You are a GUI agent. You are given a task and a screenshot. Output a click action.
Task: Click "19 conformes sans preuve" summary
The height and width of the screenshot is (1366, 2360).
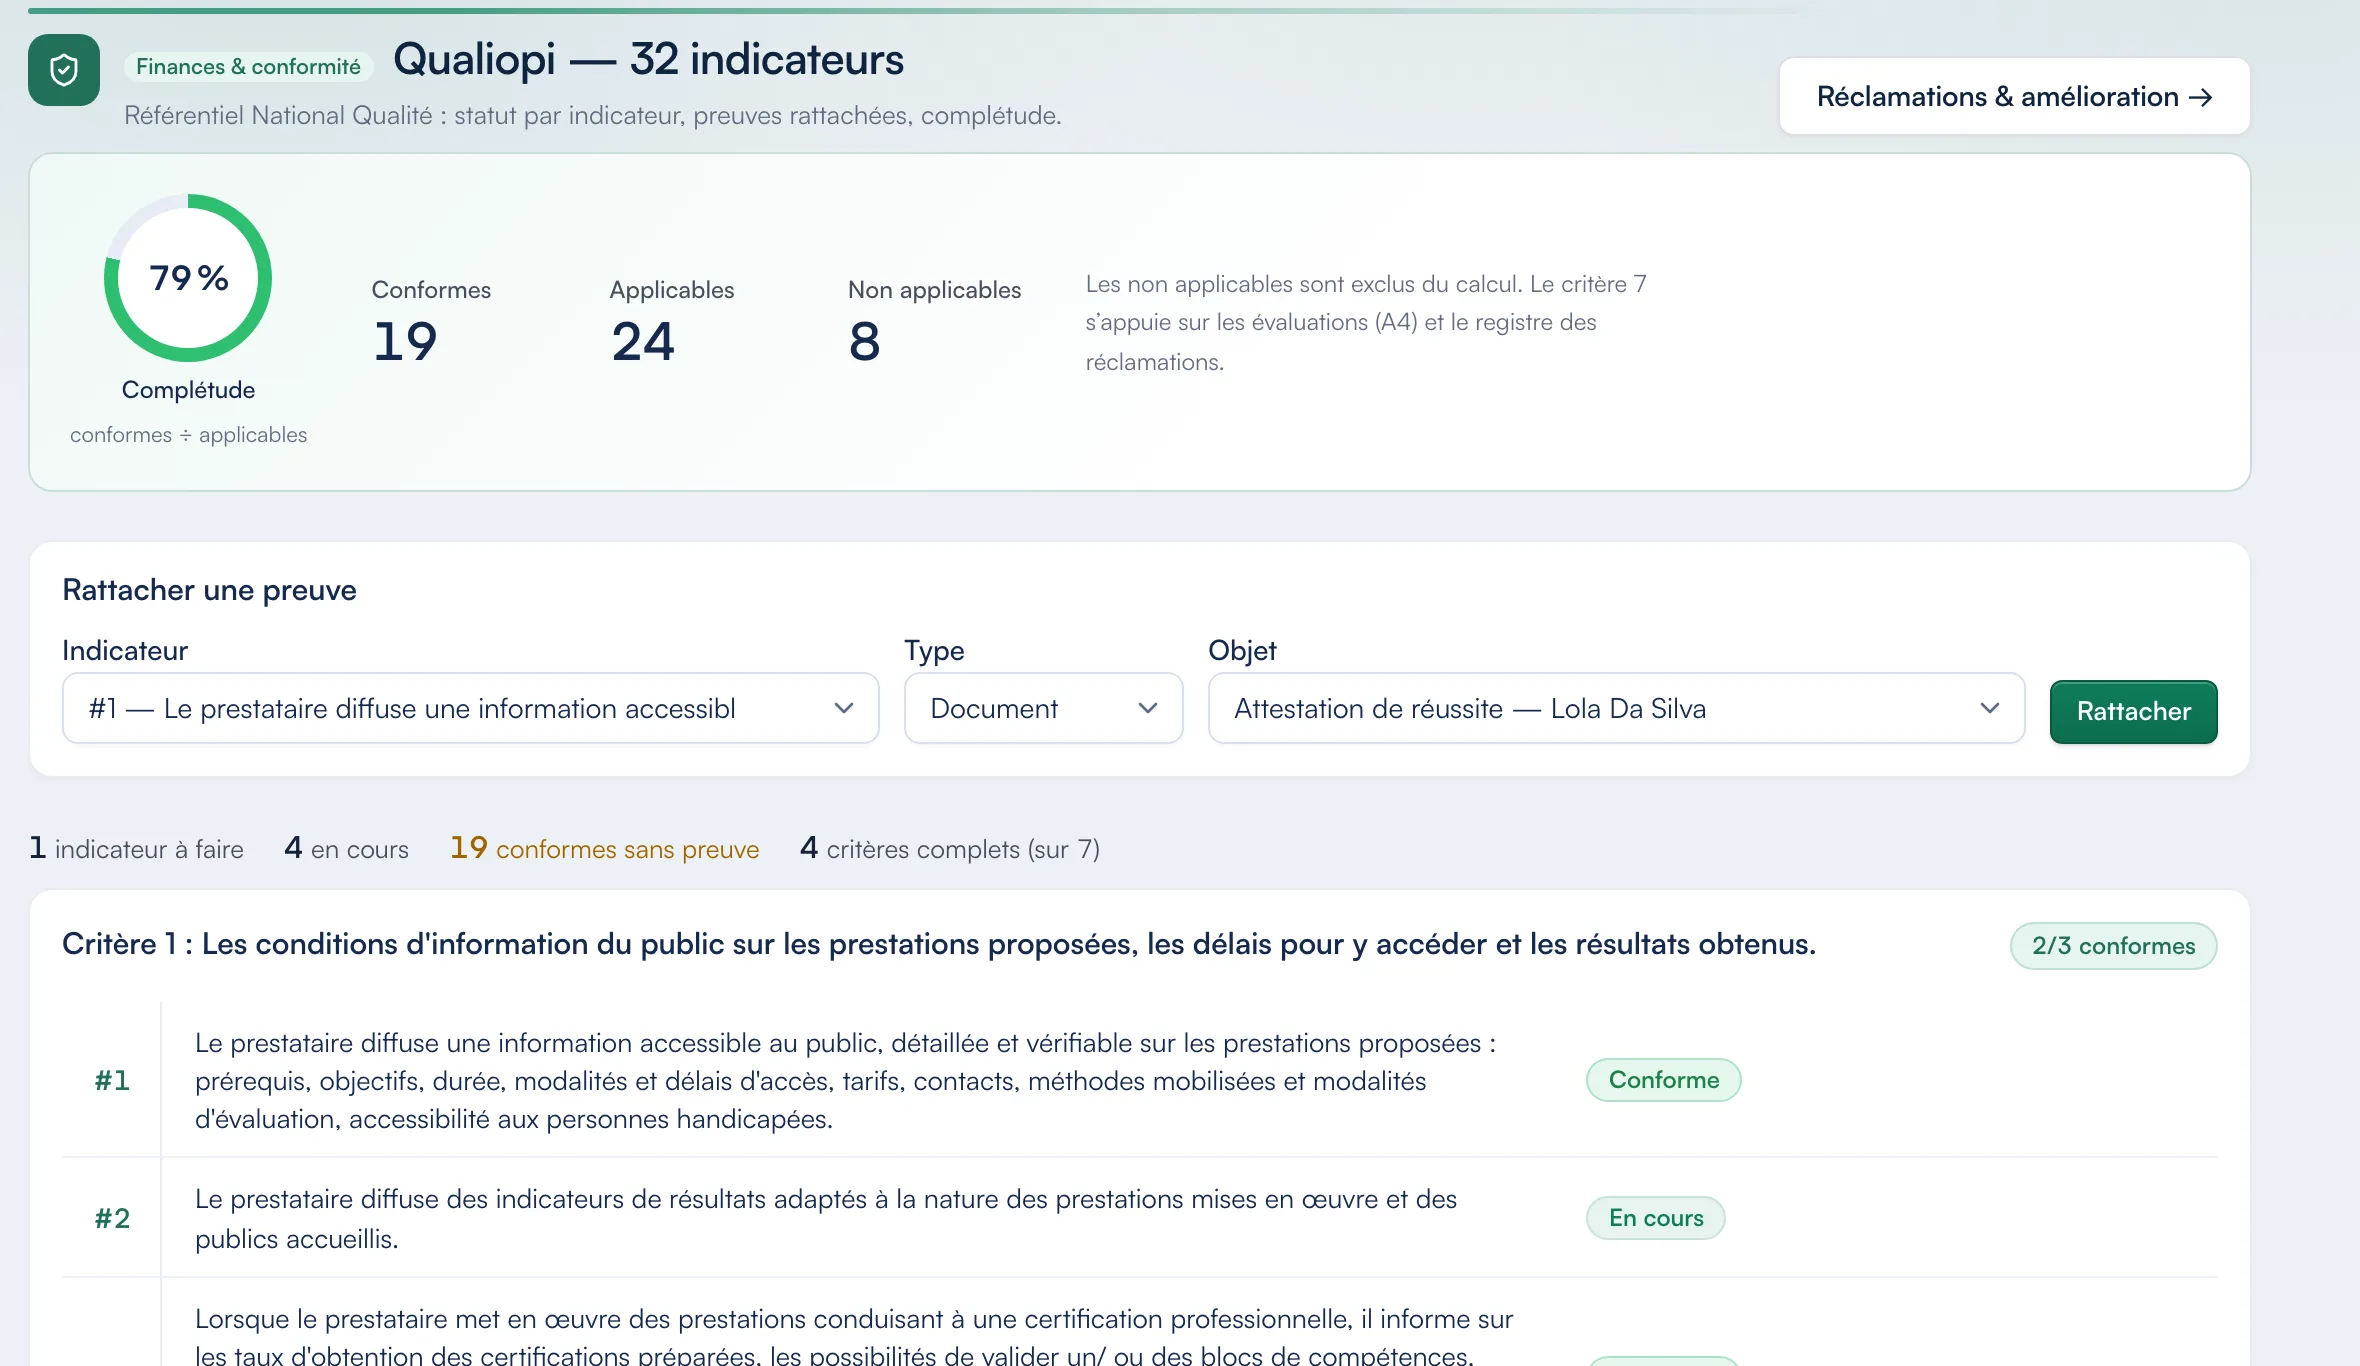click(604, 848)
